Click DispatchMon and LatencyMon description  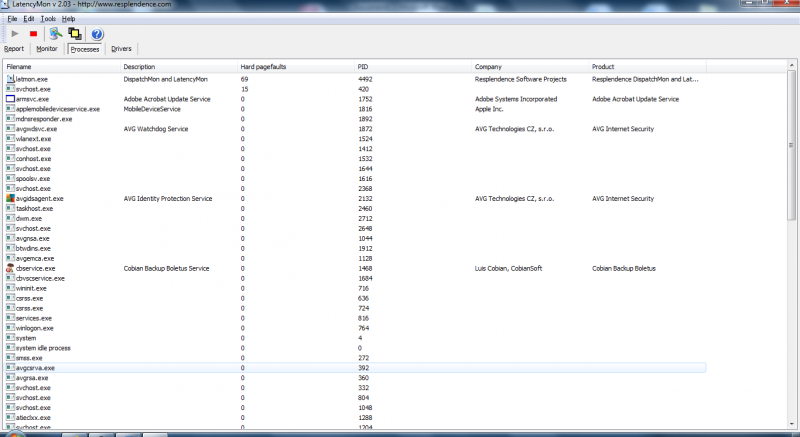(x=166, y=79)
